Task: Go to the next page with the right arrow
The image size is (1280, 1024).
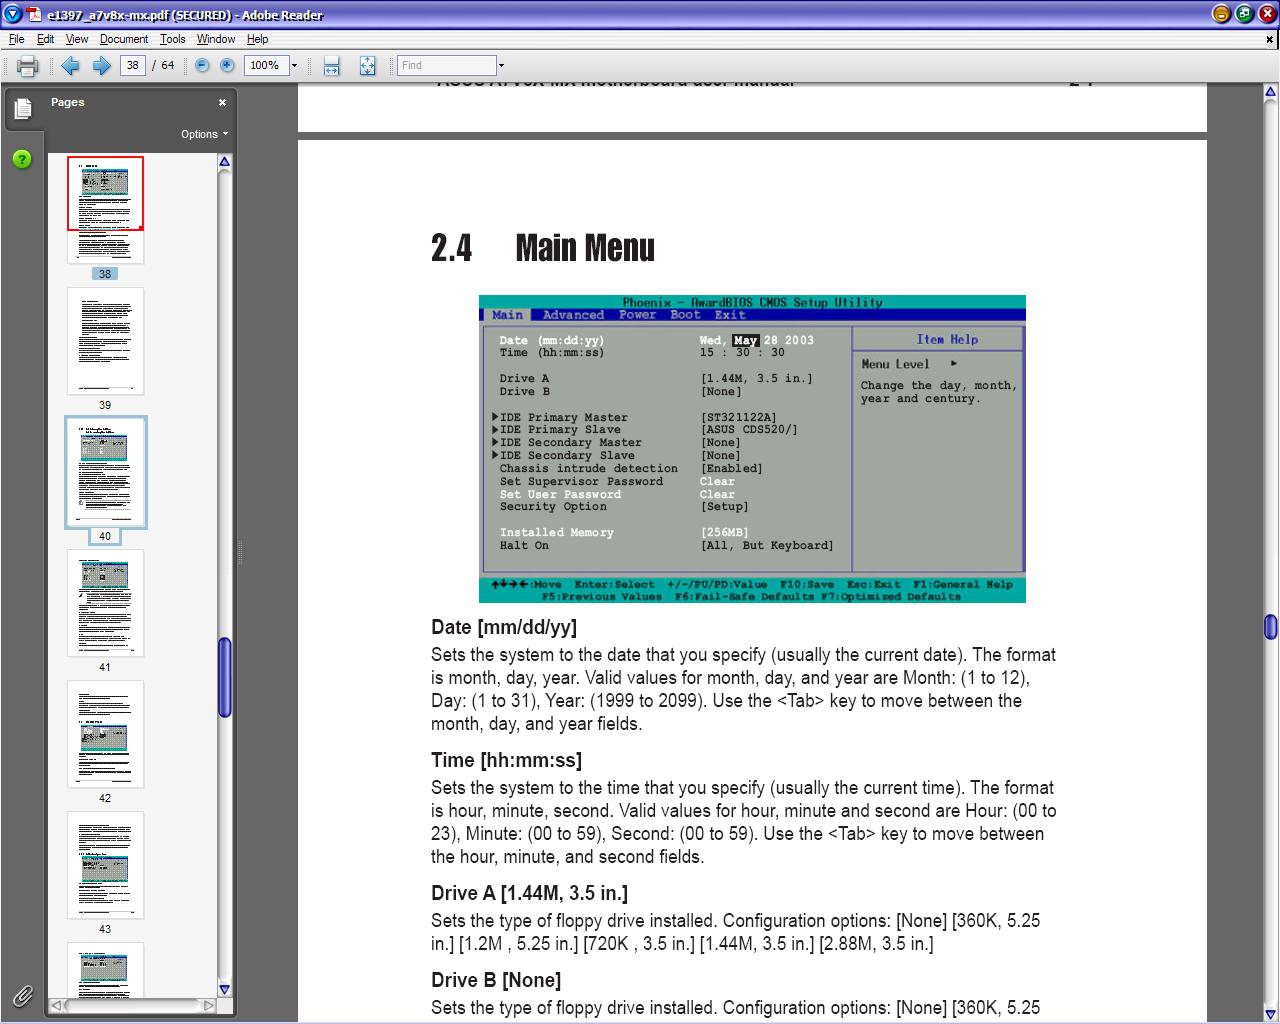Action: [101, 66]
